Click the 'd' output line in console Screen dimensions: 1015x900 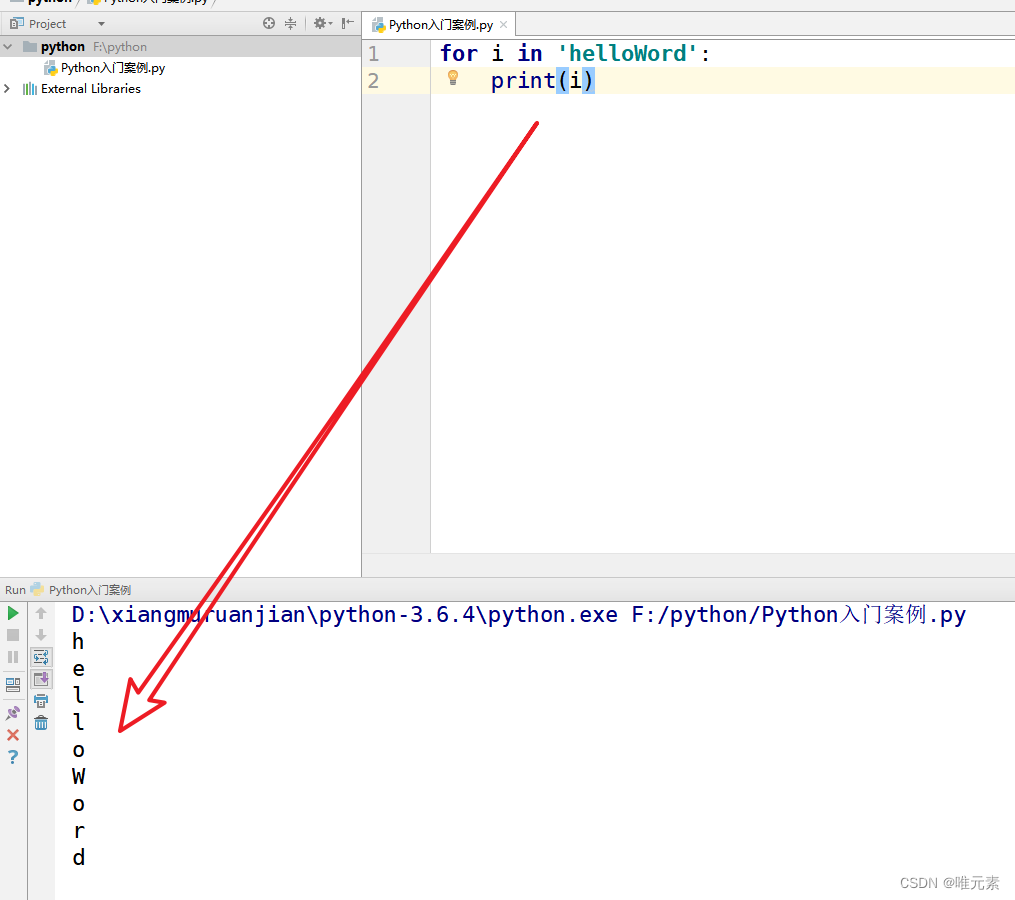click(x=78, y=857)
